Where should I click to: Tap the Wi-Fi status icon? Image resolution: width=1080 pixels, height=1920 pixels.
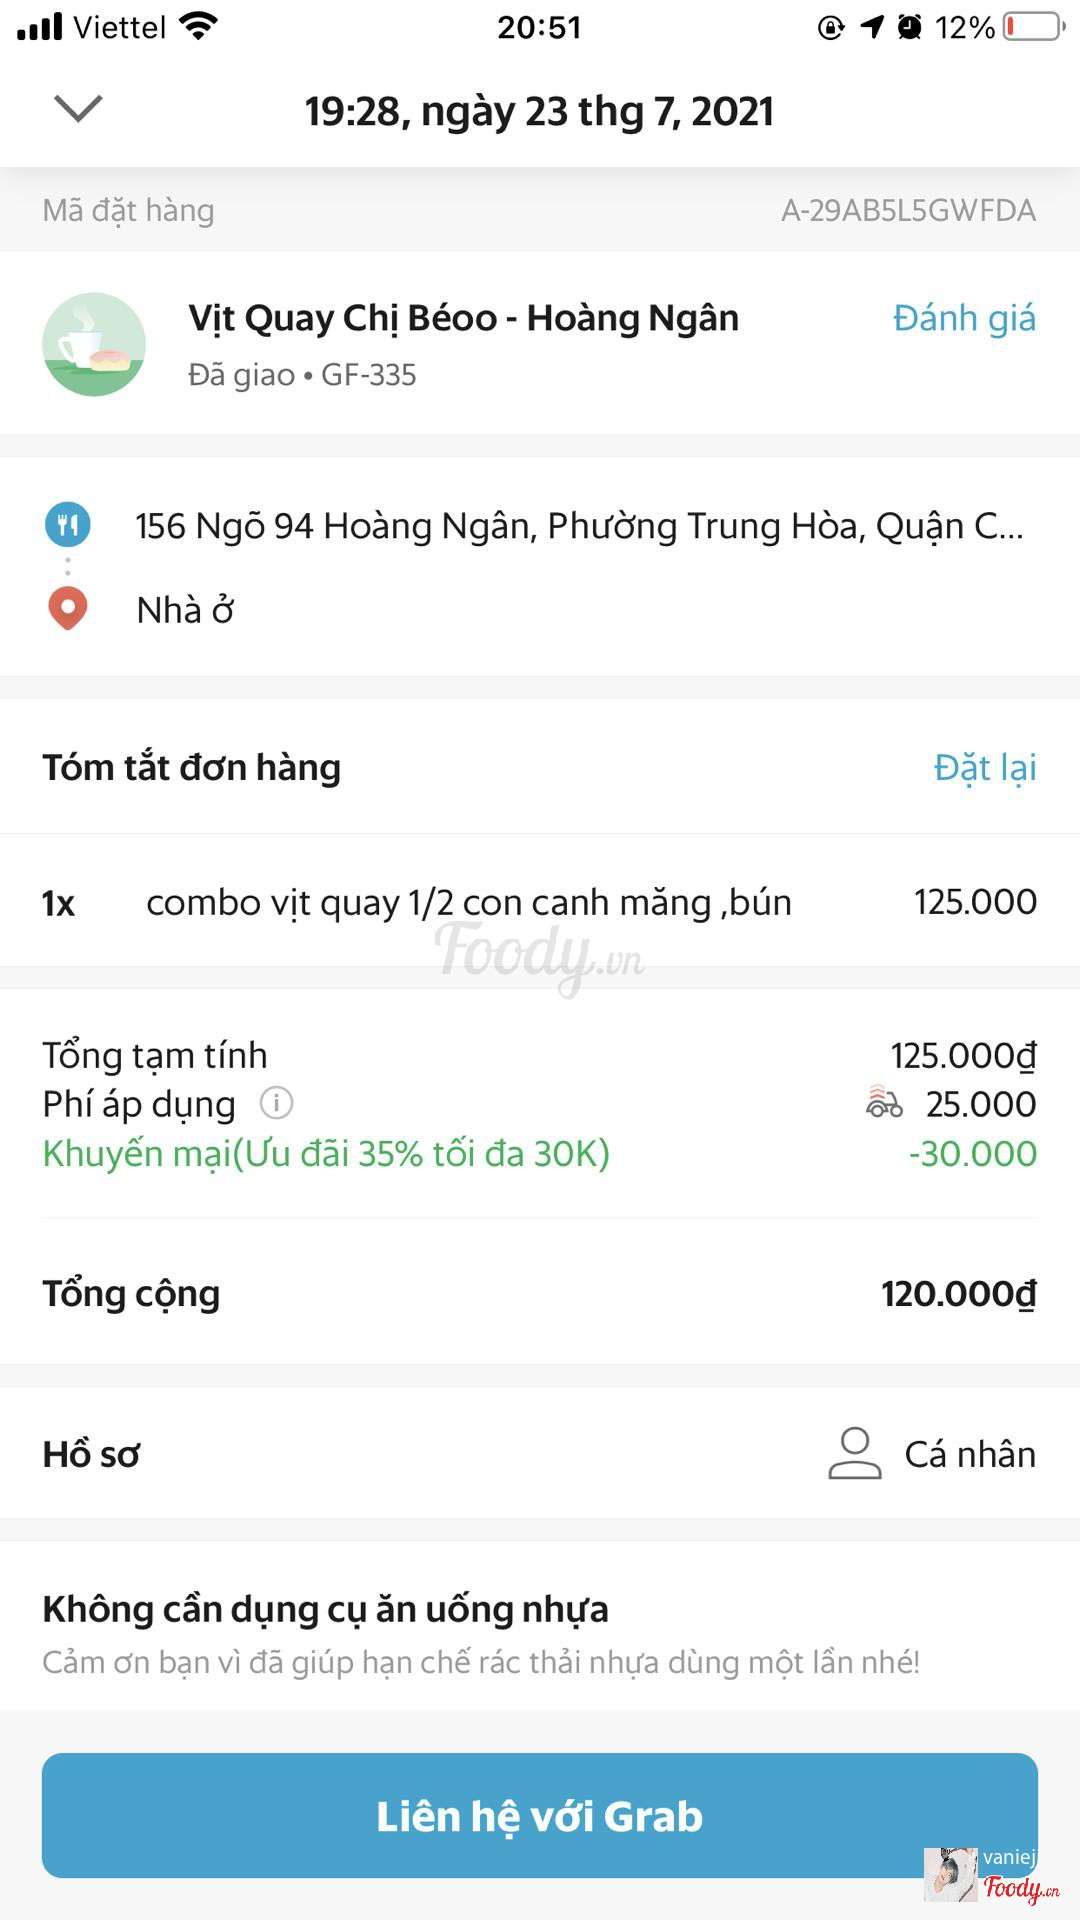pyautogui.click(x=199, y=27)
